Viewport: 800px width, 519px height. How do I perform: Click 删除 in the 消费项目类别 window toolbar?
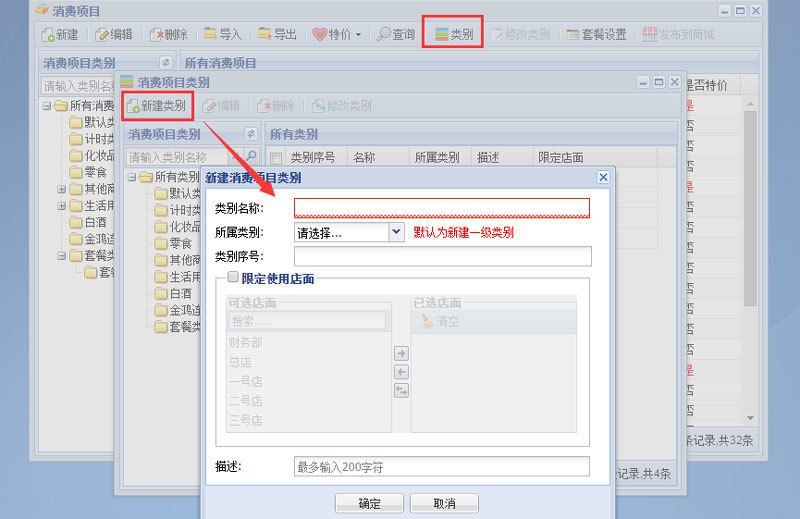276,106
